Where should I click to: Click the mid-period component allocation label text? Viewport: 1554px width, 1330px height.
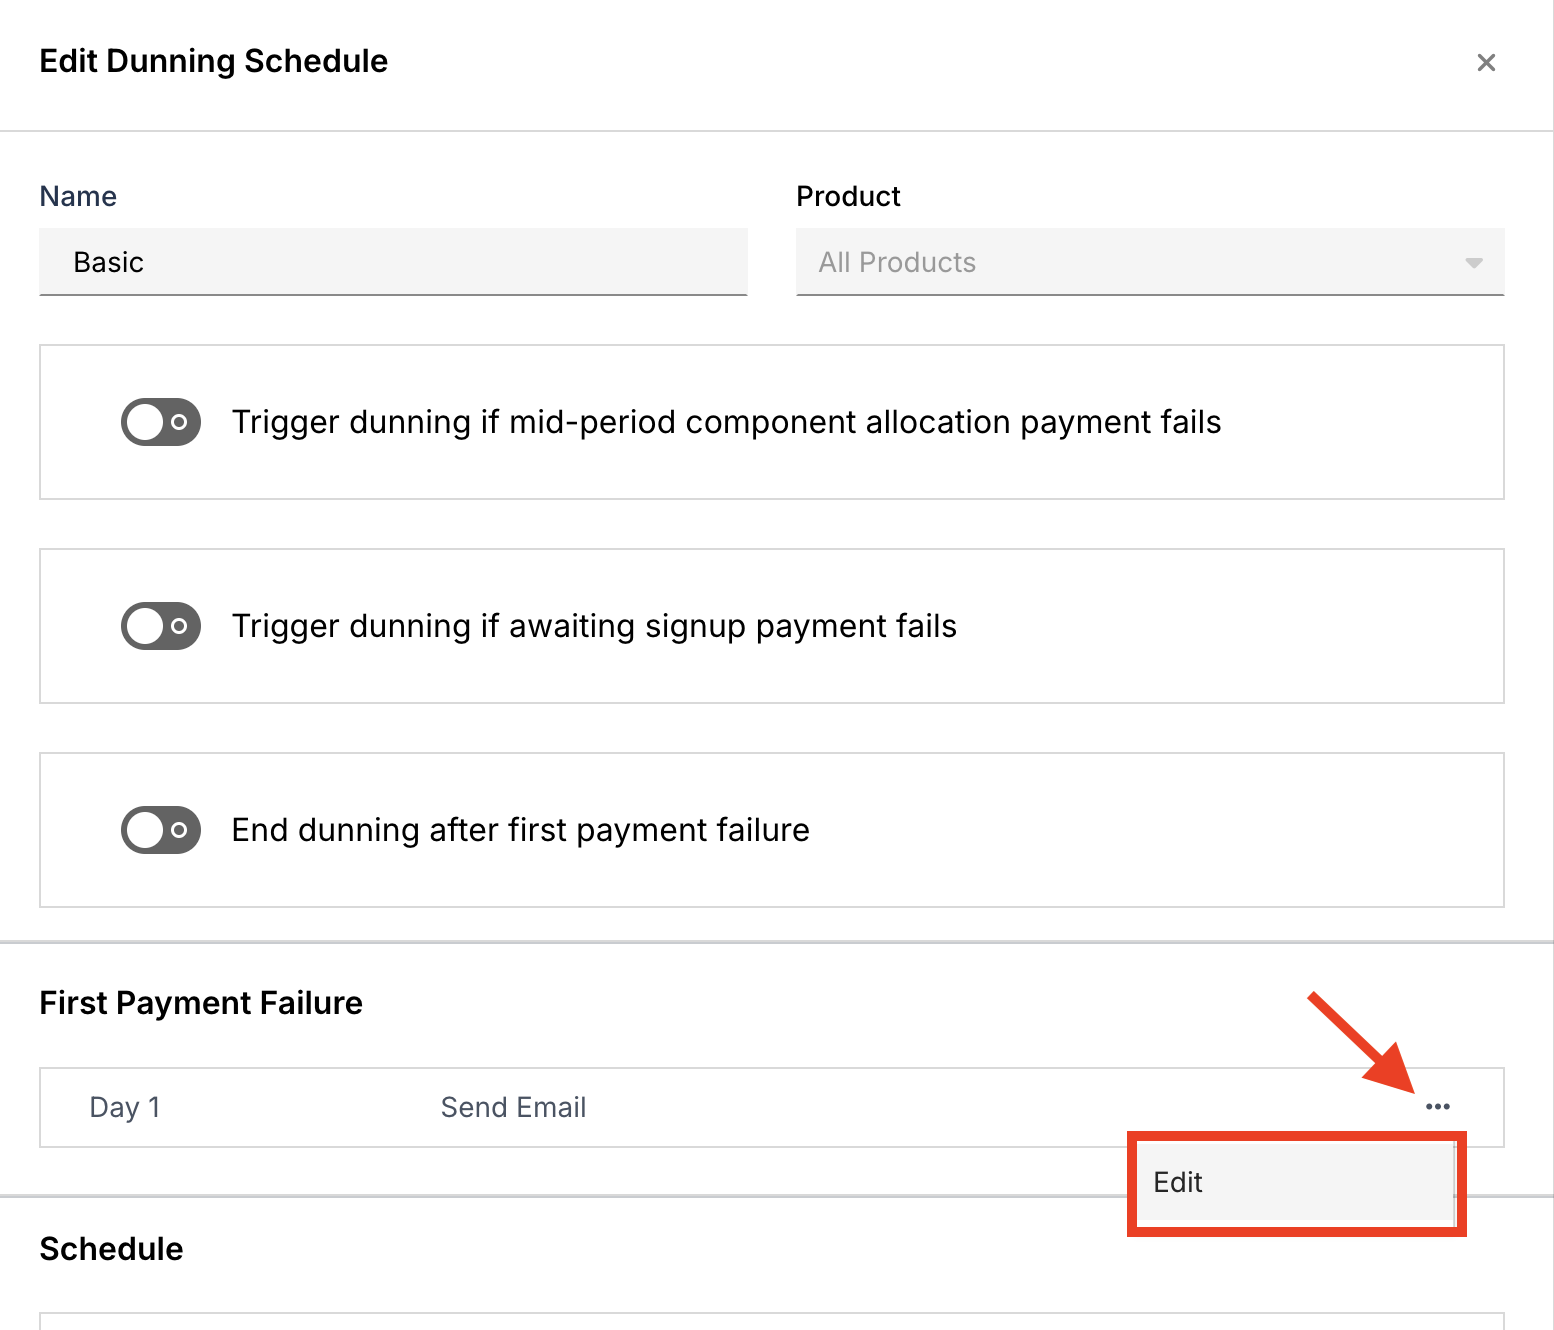(726, 422)
